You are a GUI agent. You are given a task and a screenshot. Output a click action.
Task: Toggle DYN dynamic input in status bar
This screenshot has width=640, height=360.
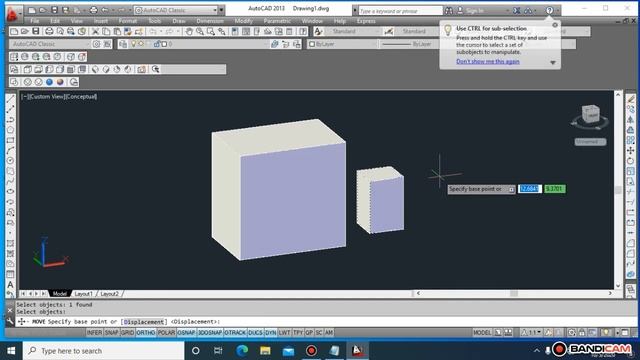point(271,333)
